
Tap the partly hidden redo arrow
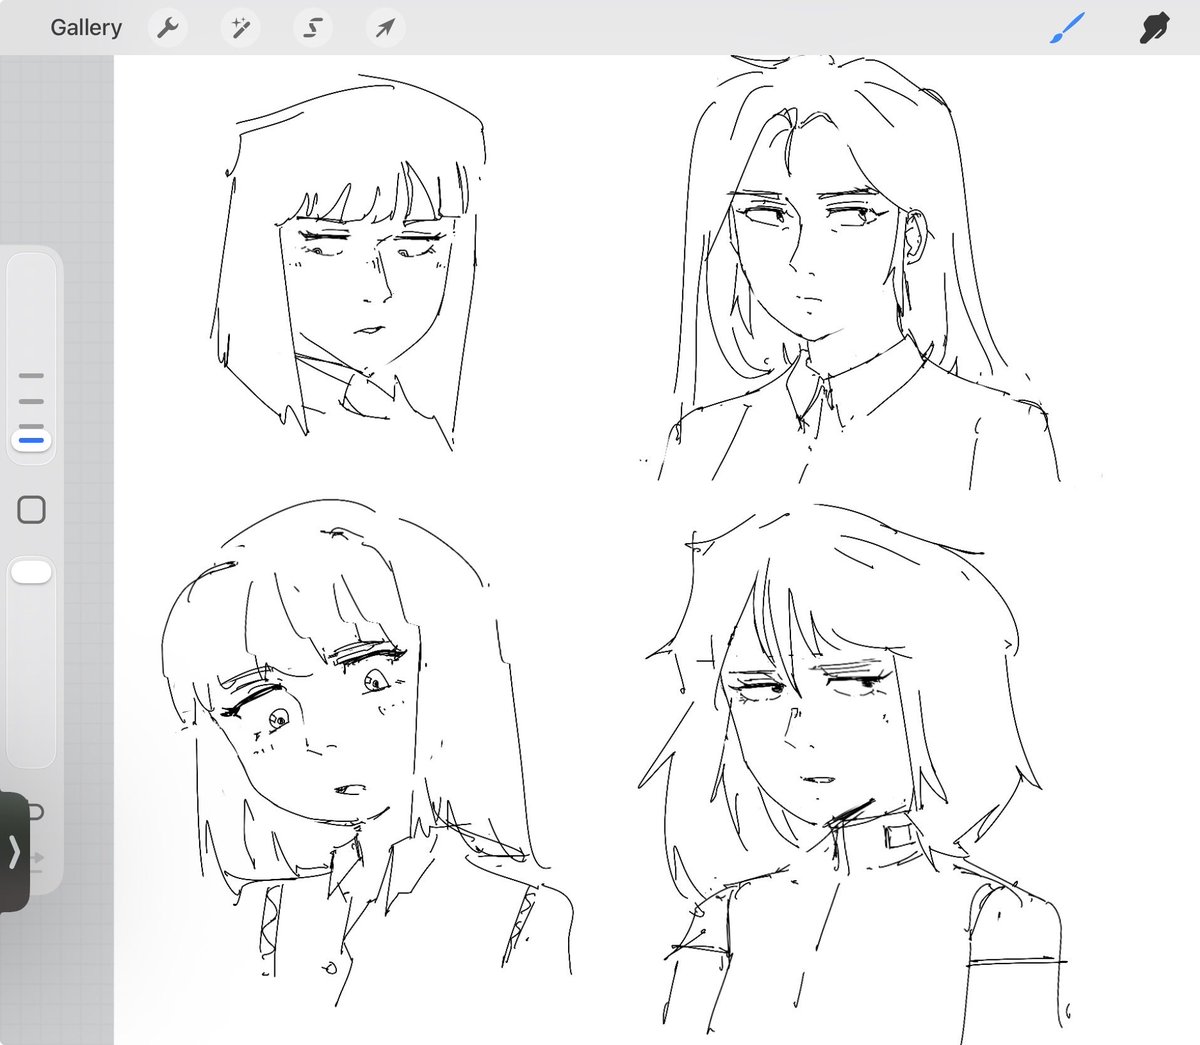(x=37, y=858)
